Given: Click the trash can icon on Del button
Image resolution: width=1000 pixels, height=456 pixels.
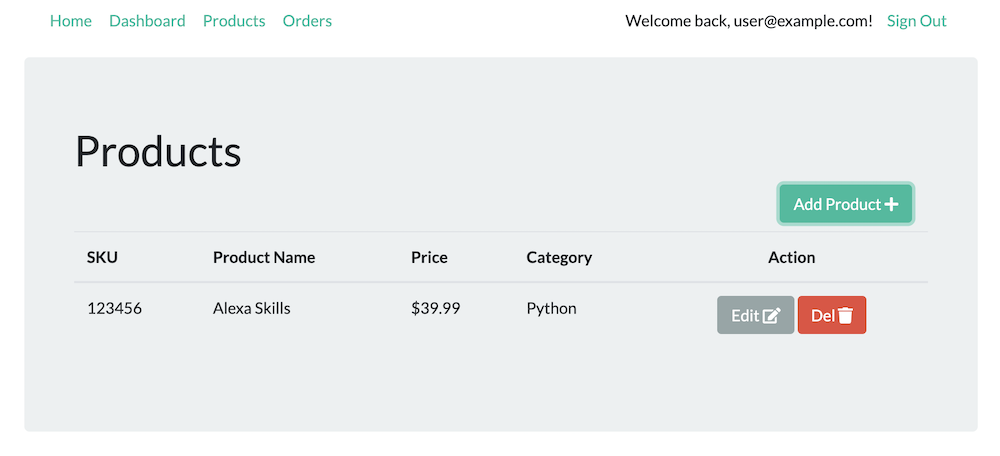Looking at the screenshot, I should (845, 315).
